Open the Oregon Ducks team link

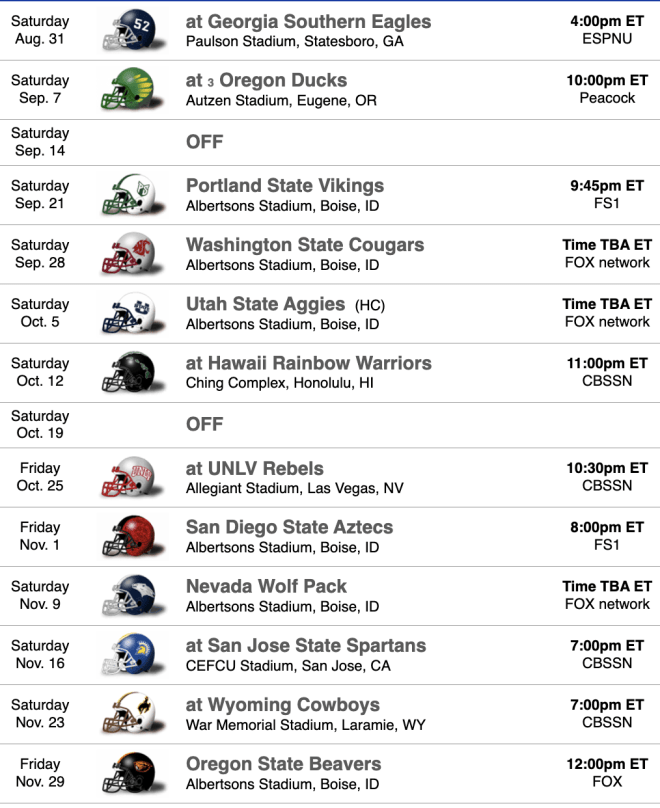(x=283, y=80)
